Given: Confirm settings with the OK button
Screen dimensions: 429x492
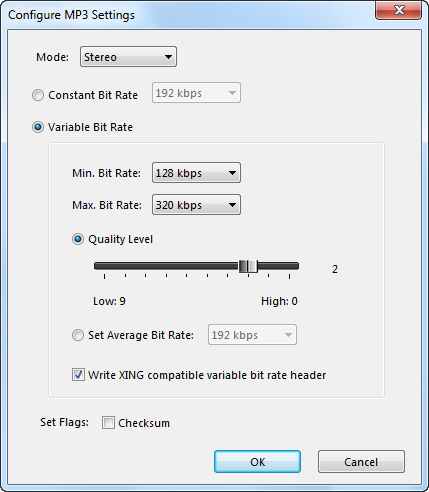Looking at the screenshot, I should (x=257, y=462).
